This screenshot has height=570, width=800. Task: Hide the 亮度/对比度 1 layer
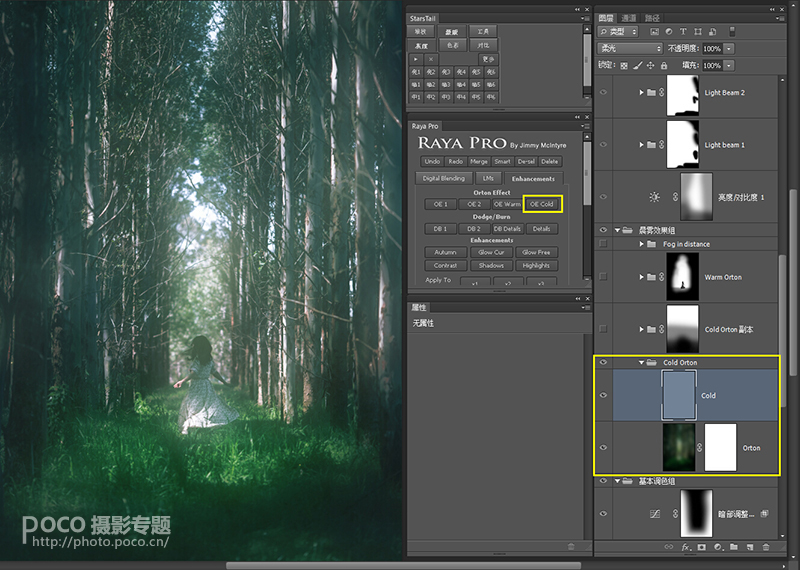tap(604, 196)
